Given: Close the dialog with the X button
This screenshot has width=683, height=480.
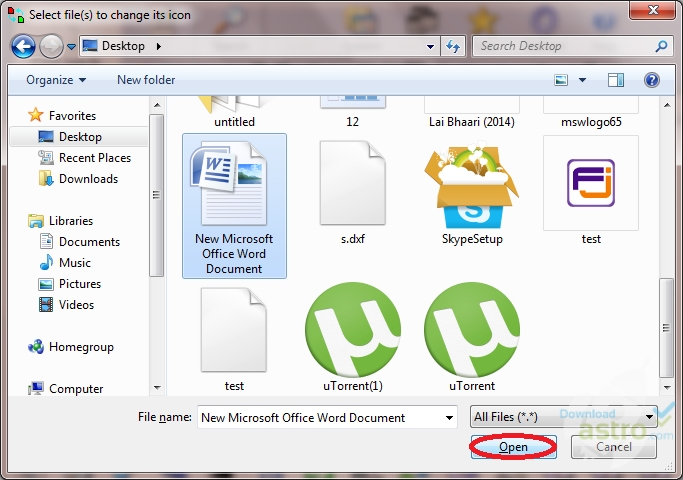Looking at the screenshot, I should pos(653,10).
